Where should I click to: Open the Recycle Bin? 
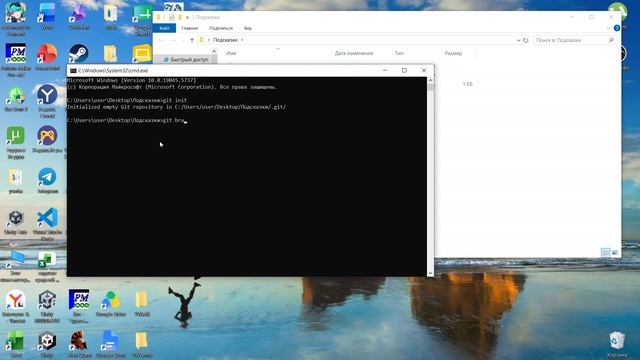[x=617, y=341]
